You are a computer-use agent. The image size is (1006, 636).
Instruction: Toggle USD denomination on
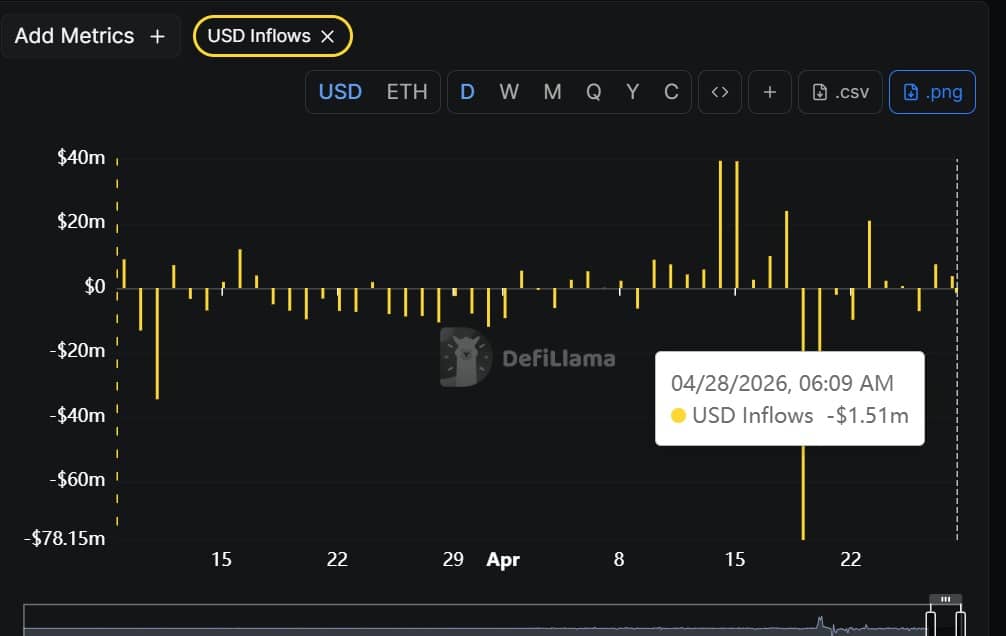pos(339,91)
